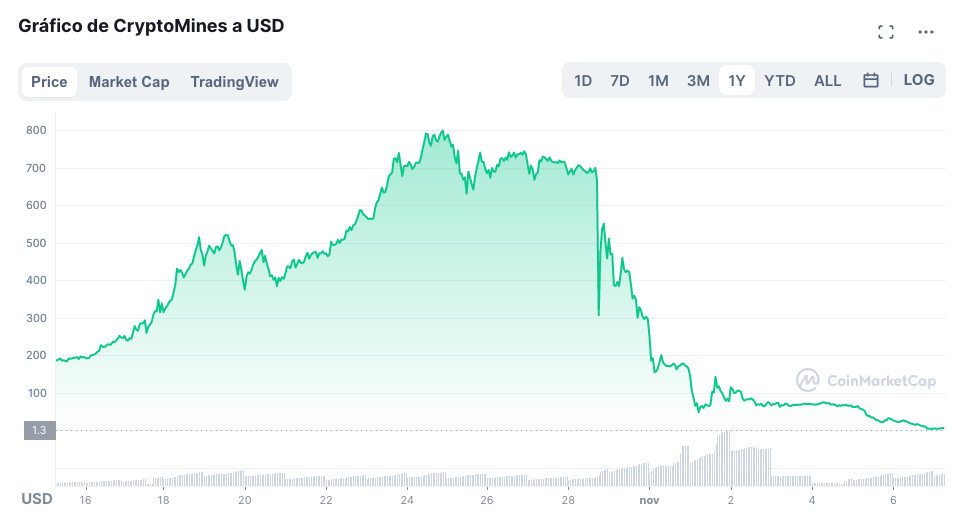
Task: Switch to the Price tab
Action: click(49, 82)
